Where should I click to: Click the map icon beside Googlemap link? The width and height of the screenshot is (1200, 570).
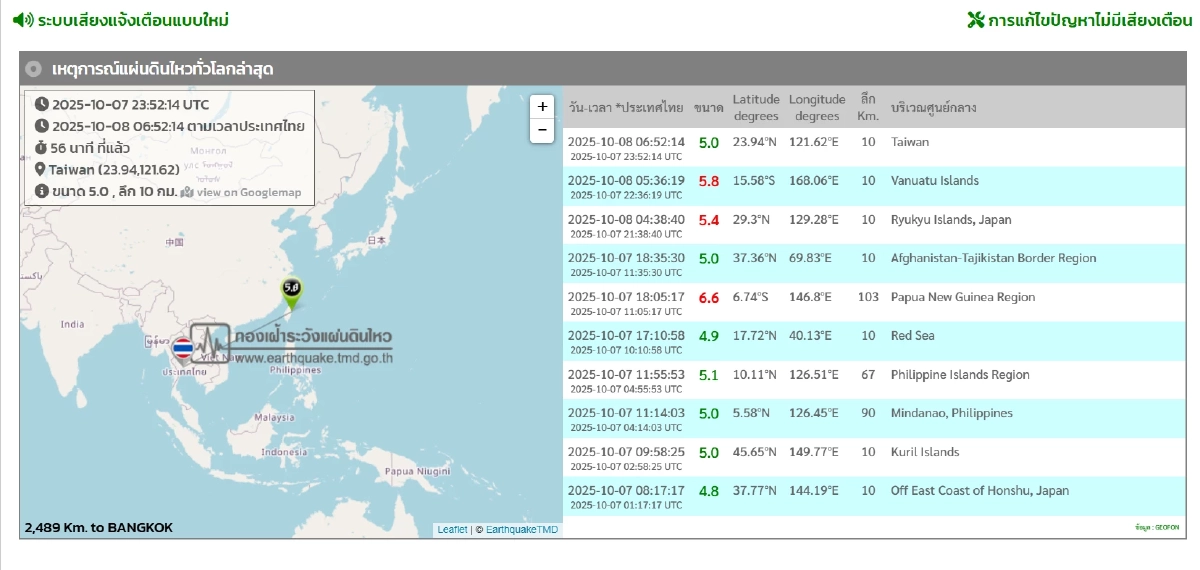[187, 192]
